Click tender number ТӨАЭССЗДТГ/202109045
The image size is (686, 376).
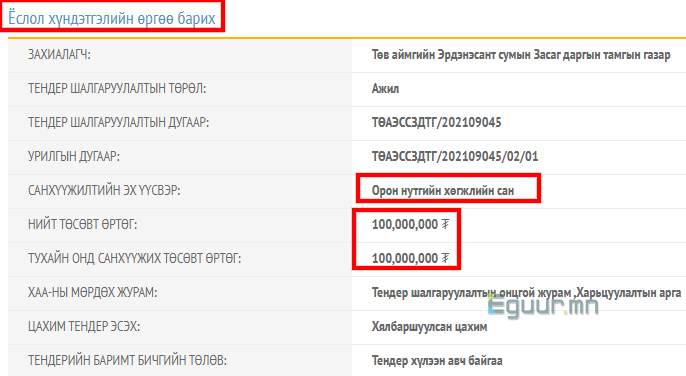point(436,123)
